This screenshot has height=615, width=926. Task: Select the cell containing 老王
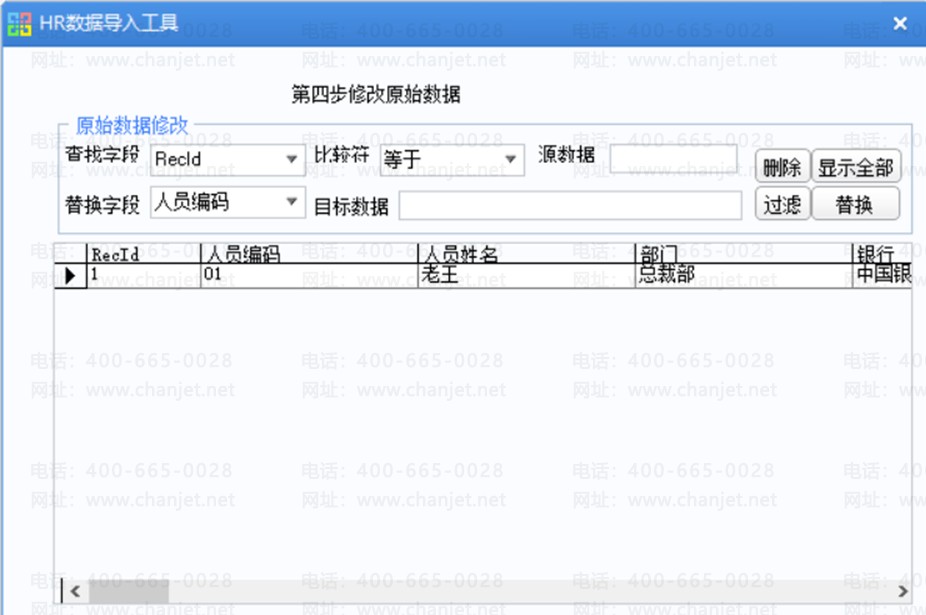click(525, 275)
